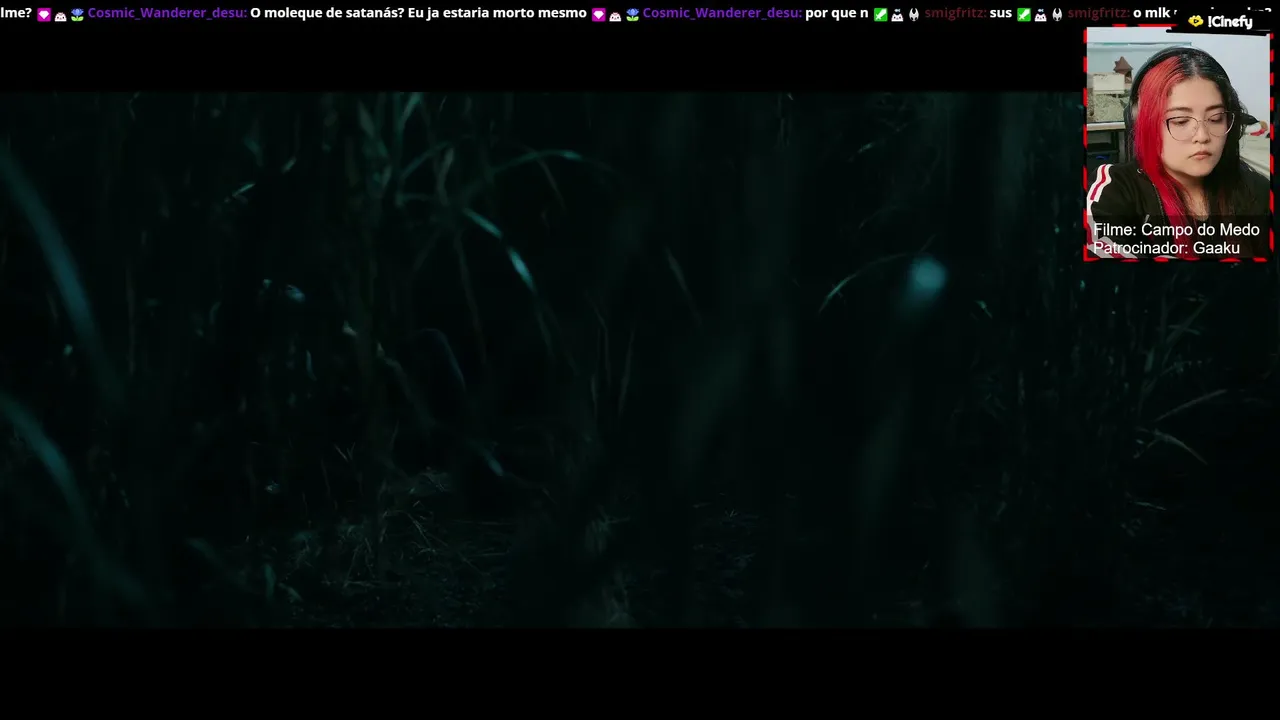Click the chat message "O moleque de satanás? Eu ja estaria morto mesmo"
The width and height of the screenshot is (1280, 720).
418,14
